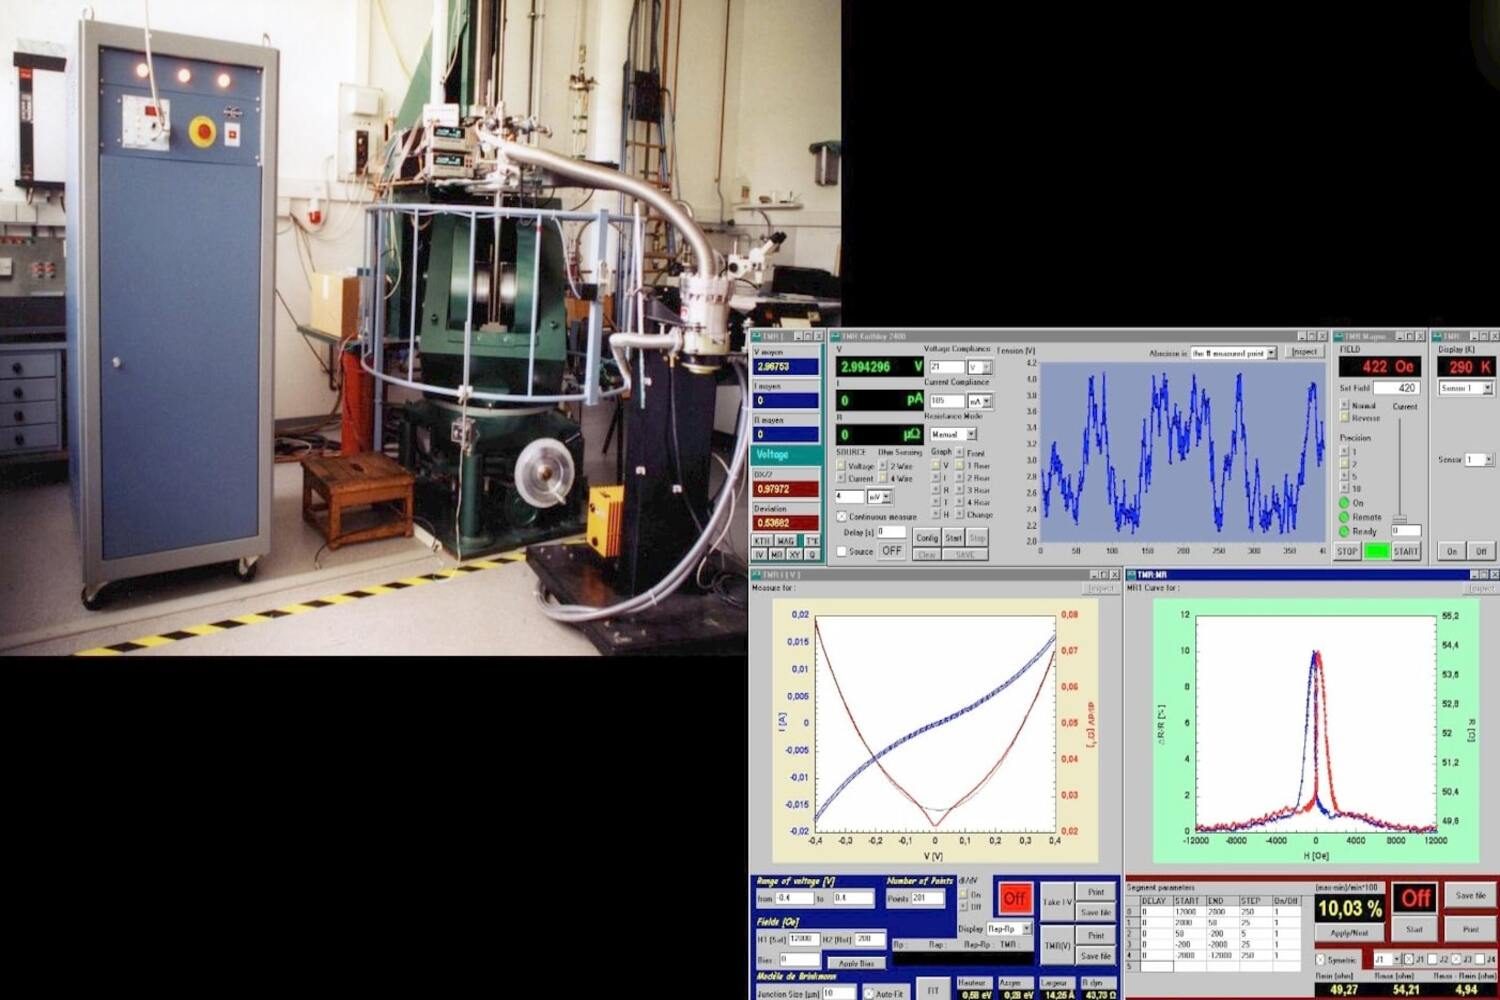Toggle the Symetric checkbox
Viewport: 1500px width, 1000px height.
click(x=1320, y=960)
